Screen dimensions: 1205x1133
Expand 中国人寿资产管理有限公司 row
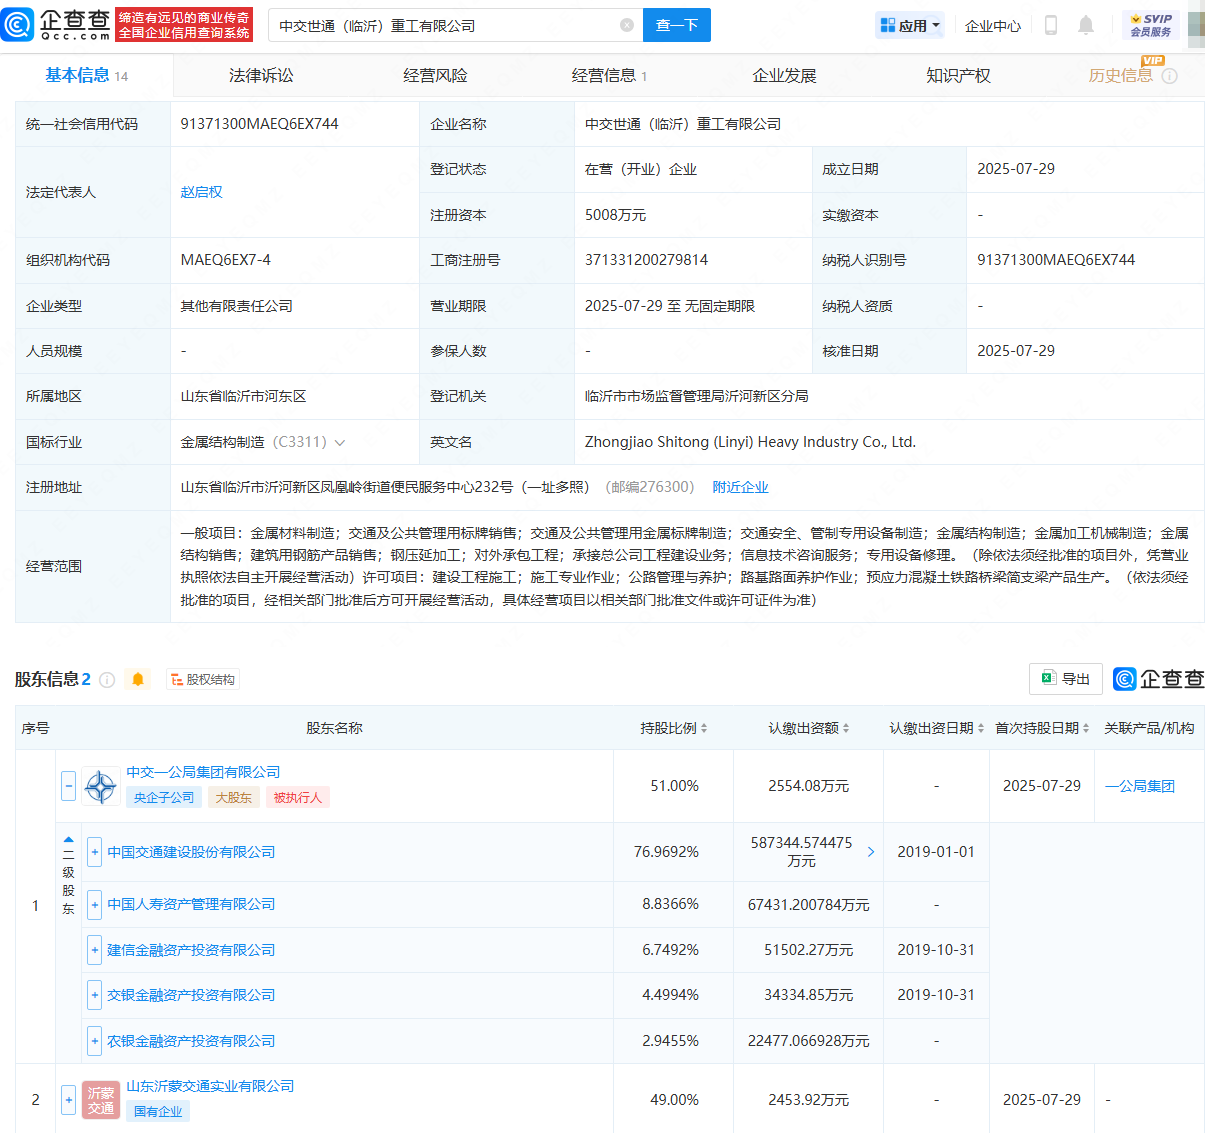pos(94,904)
